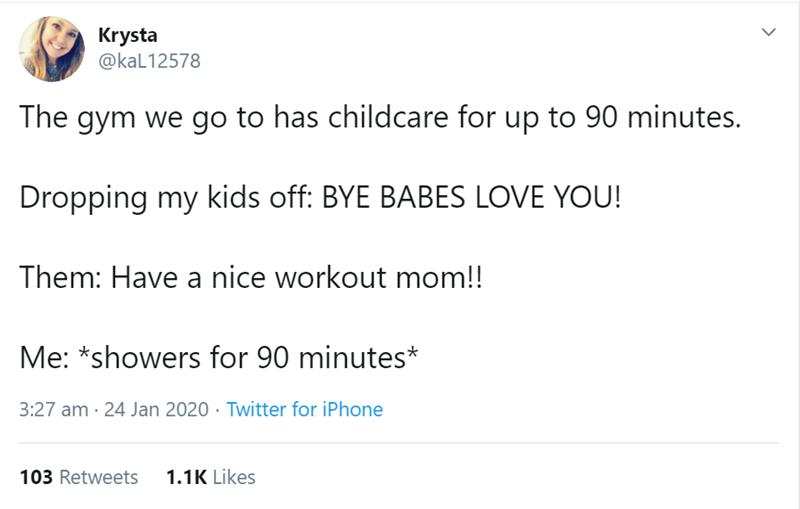This screenshot has height=509, width=800.
Task: Click the @kaL12578 handle
Action: [x=149, y=60]
